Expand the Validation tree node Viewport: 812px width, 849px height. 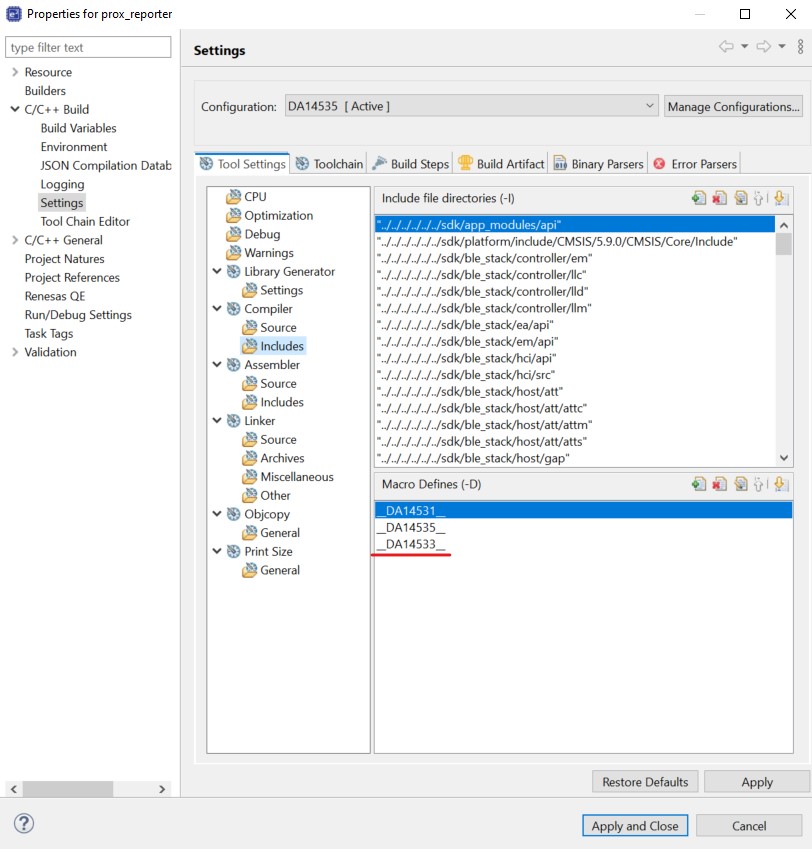pyautogui.click(x=15, y=352)
